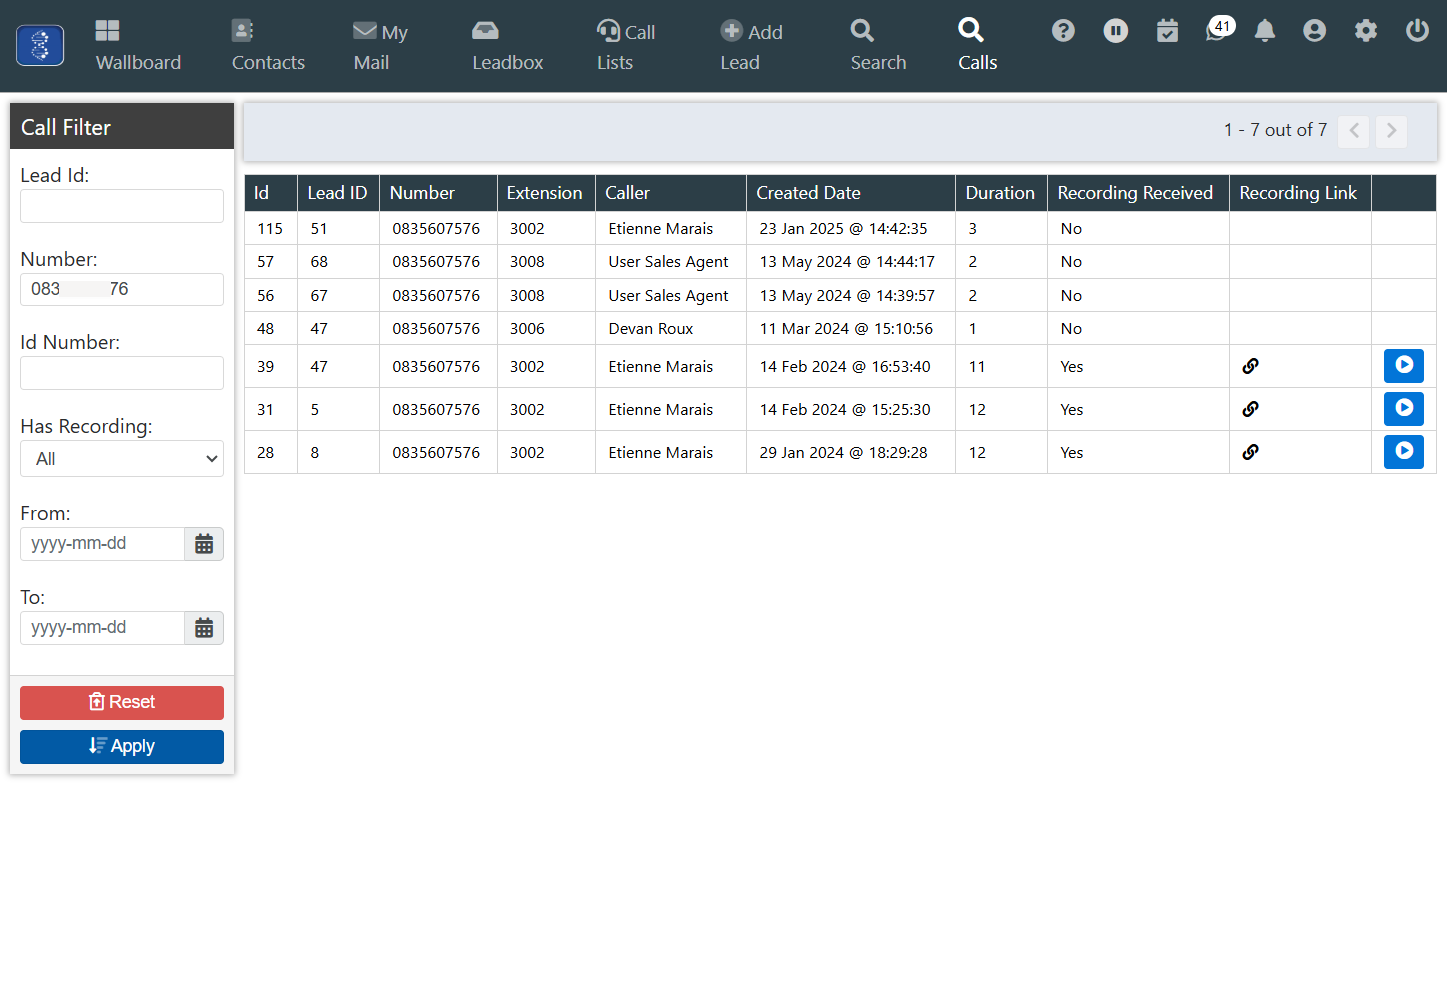
Task: Open the Calls page
Action: pos(977,46)
